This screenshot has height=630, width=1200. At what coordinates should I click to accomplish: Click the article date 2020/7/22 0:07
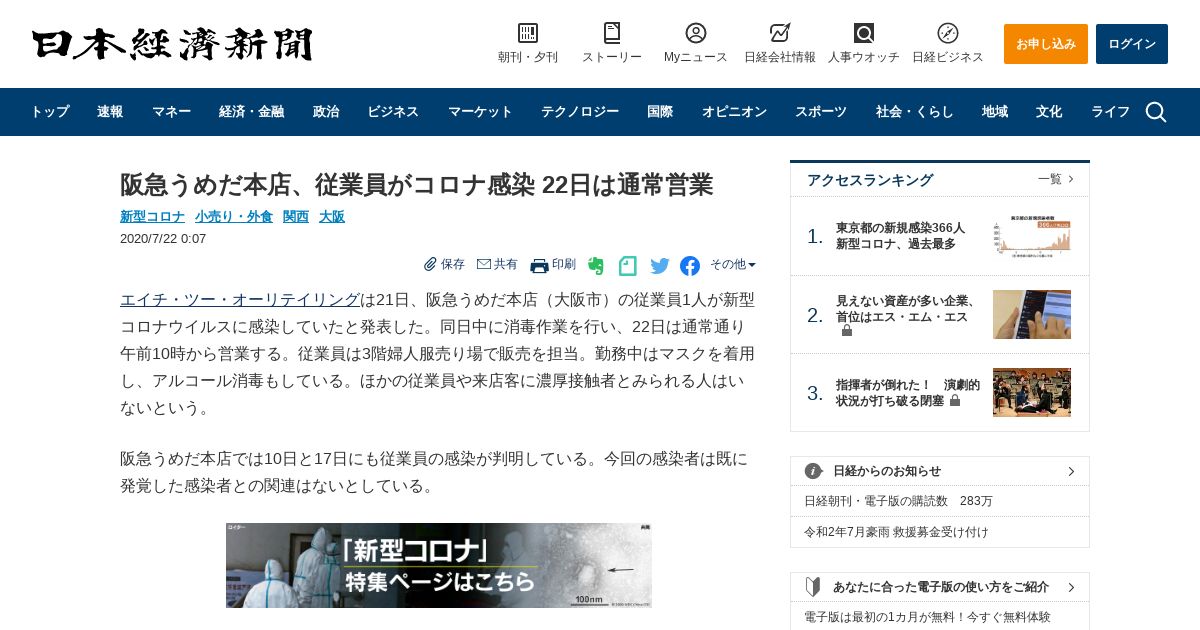163,239
